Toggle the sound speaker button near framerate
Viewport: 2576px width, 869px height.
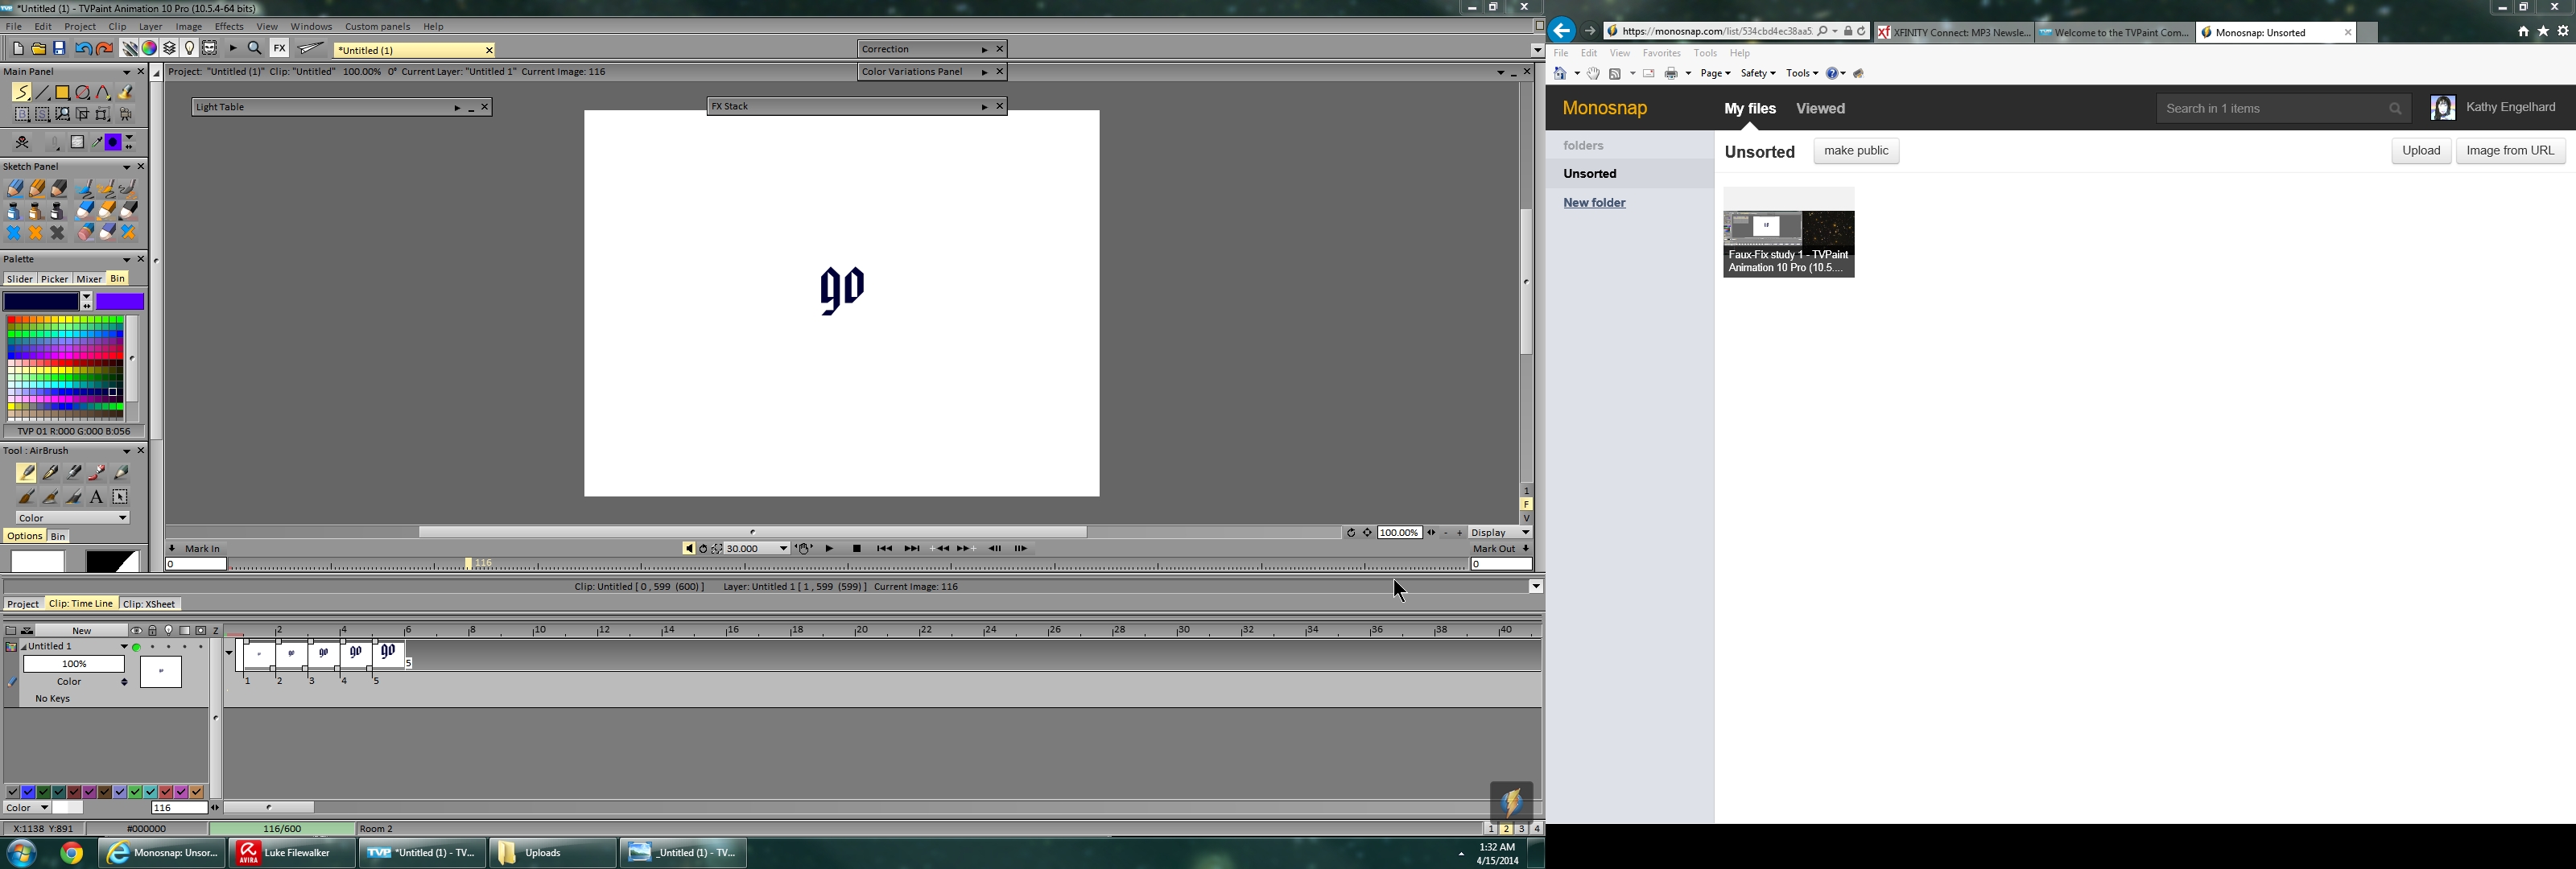[x=689, y=549]
